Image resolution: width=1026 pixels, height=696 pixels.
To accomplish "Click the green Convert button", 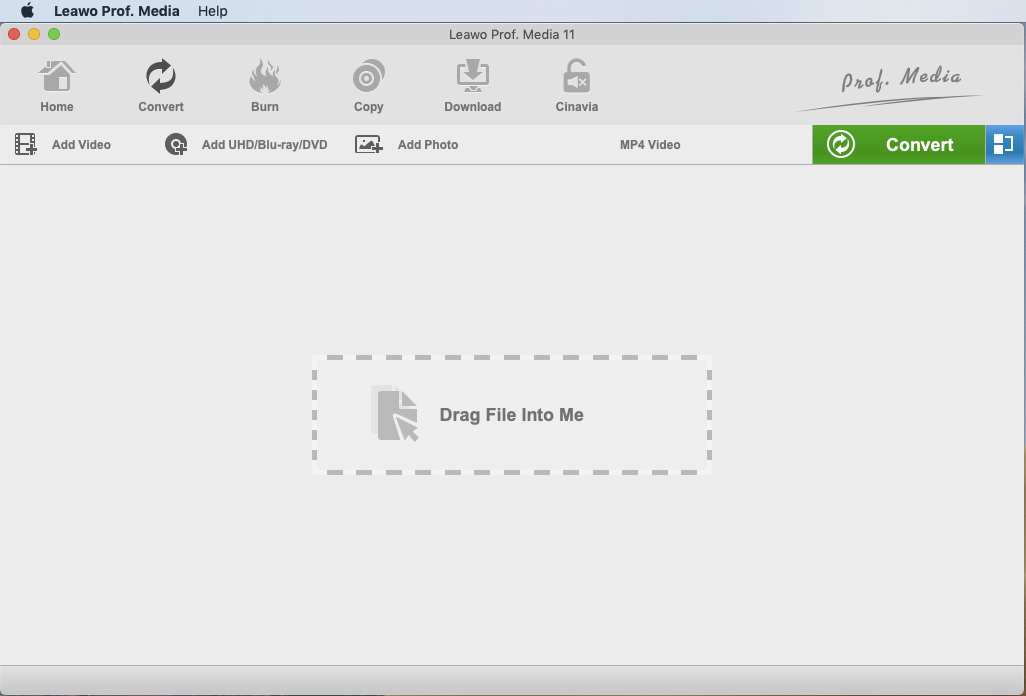I will coord(898,145).
